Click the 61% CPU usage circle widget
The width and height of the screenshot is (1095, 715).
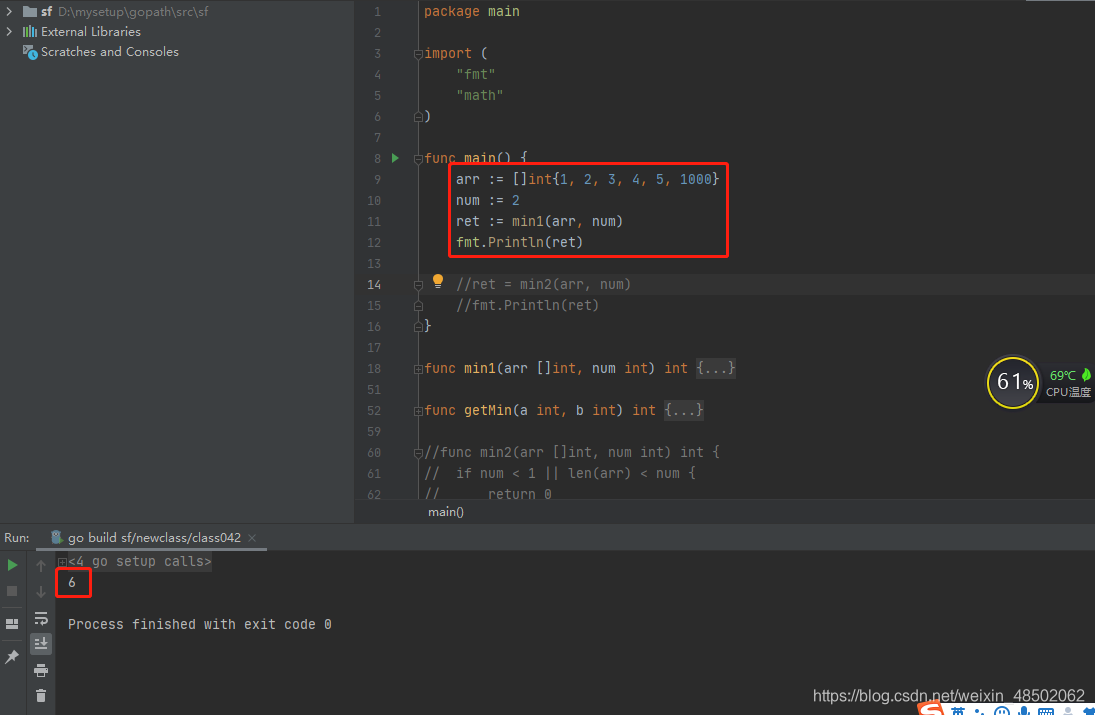click(1013, 382)
